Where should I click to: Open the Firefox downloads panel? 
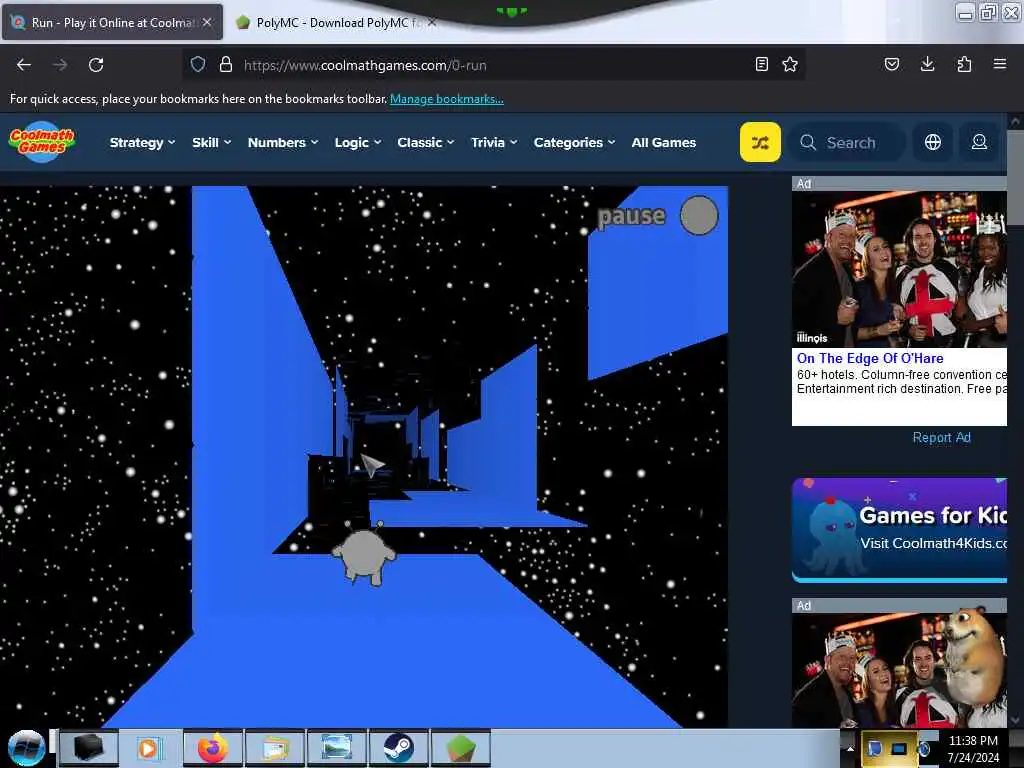point(927,64)
